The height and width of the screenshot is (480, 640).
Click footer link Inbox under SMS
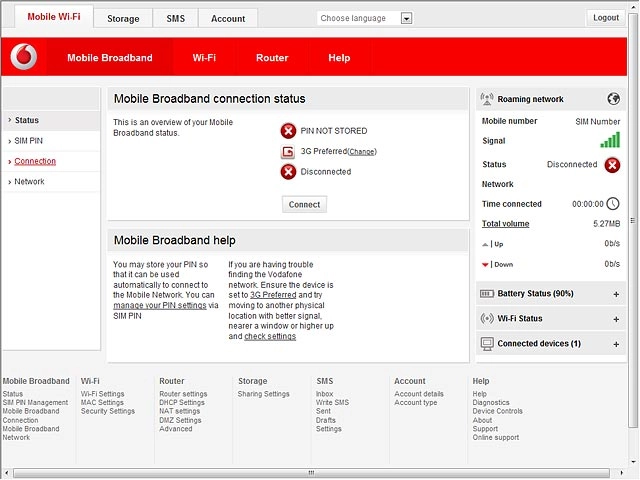click(324, 394)
